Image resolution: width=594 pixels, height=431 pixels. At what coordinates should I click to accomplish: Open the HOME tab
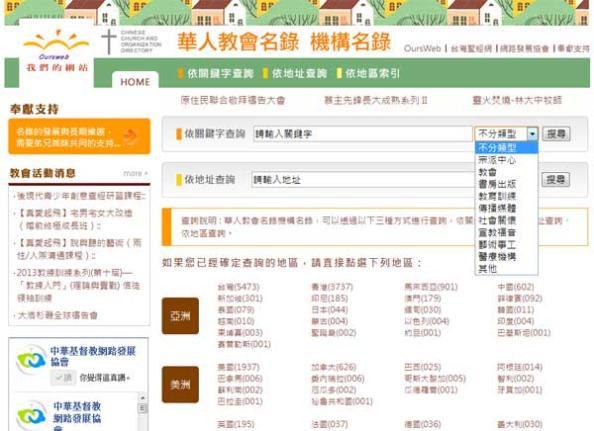coord(135,81)
